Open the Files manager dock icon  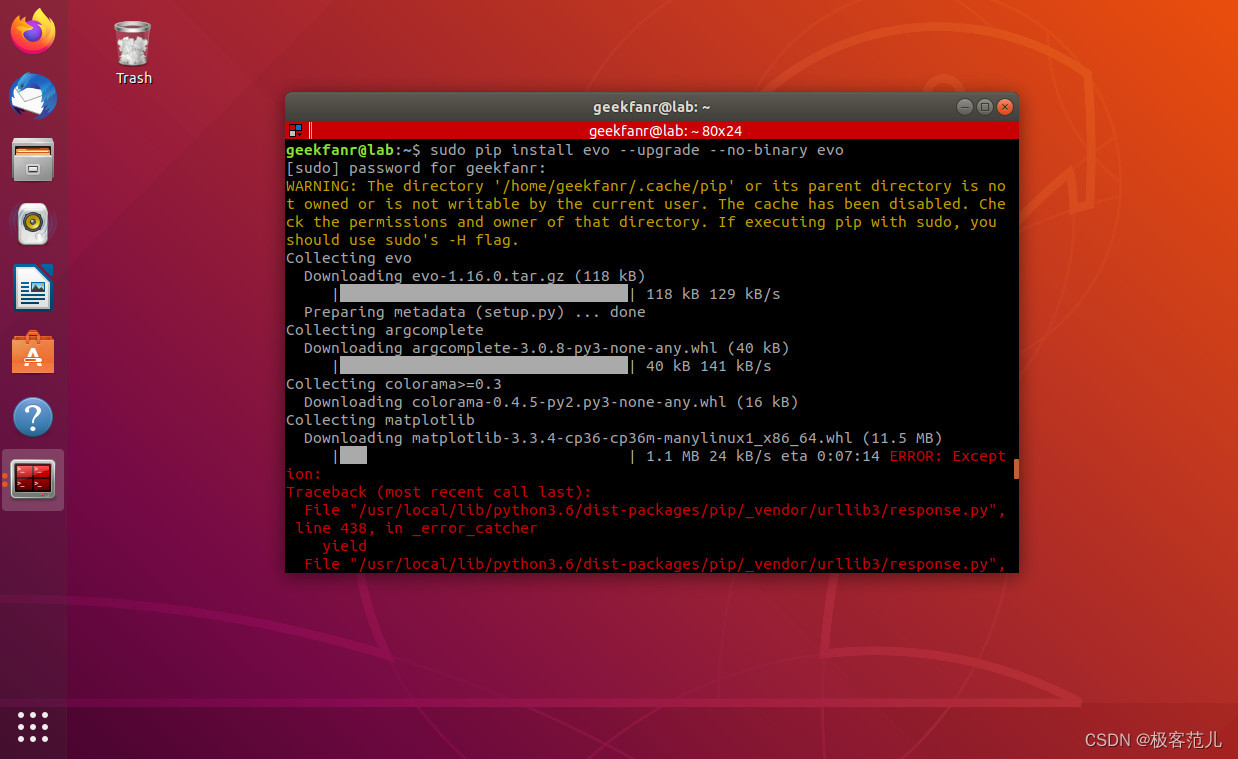33,161
